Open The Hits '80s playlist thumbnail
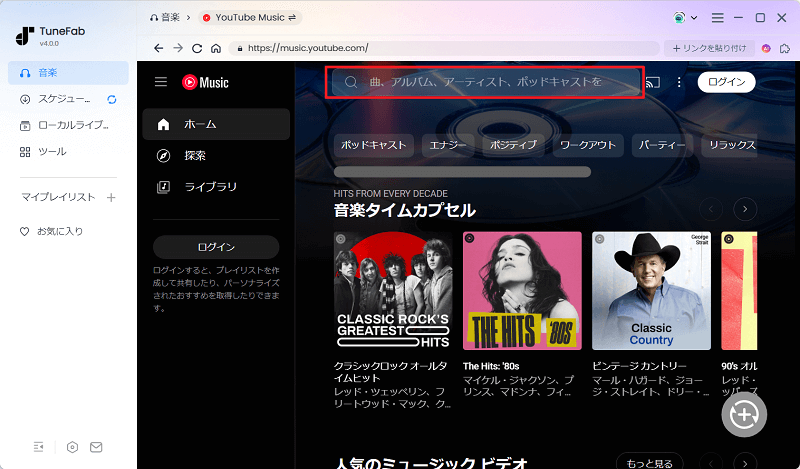The image size is (800, 469). 522,291
